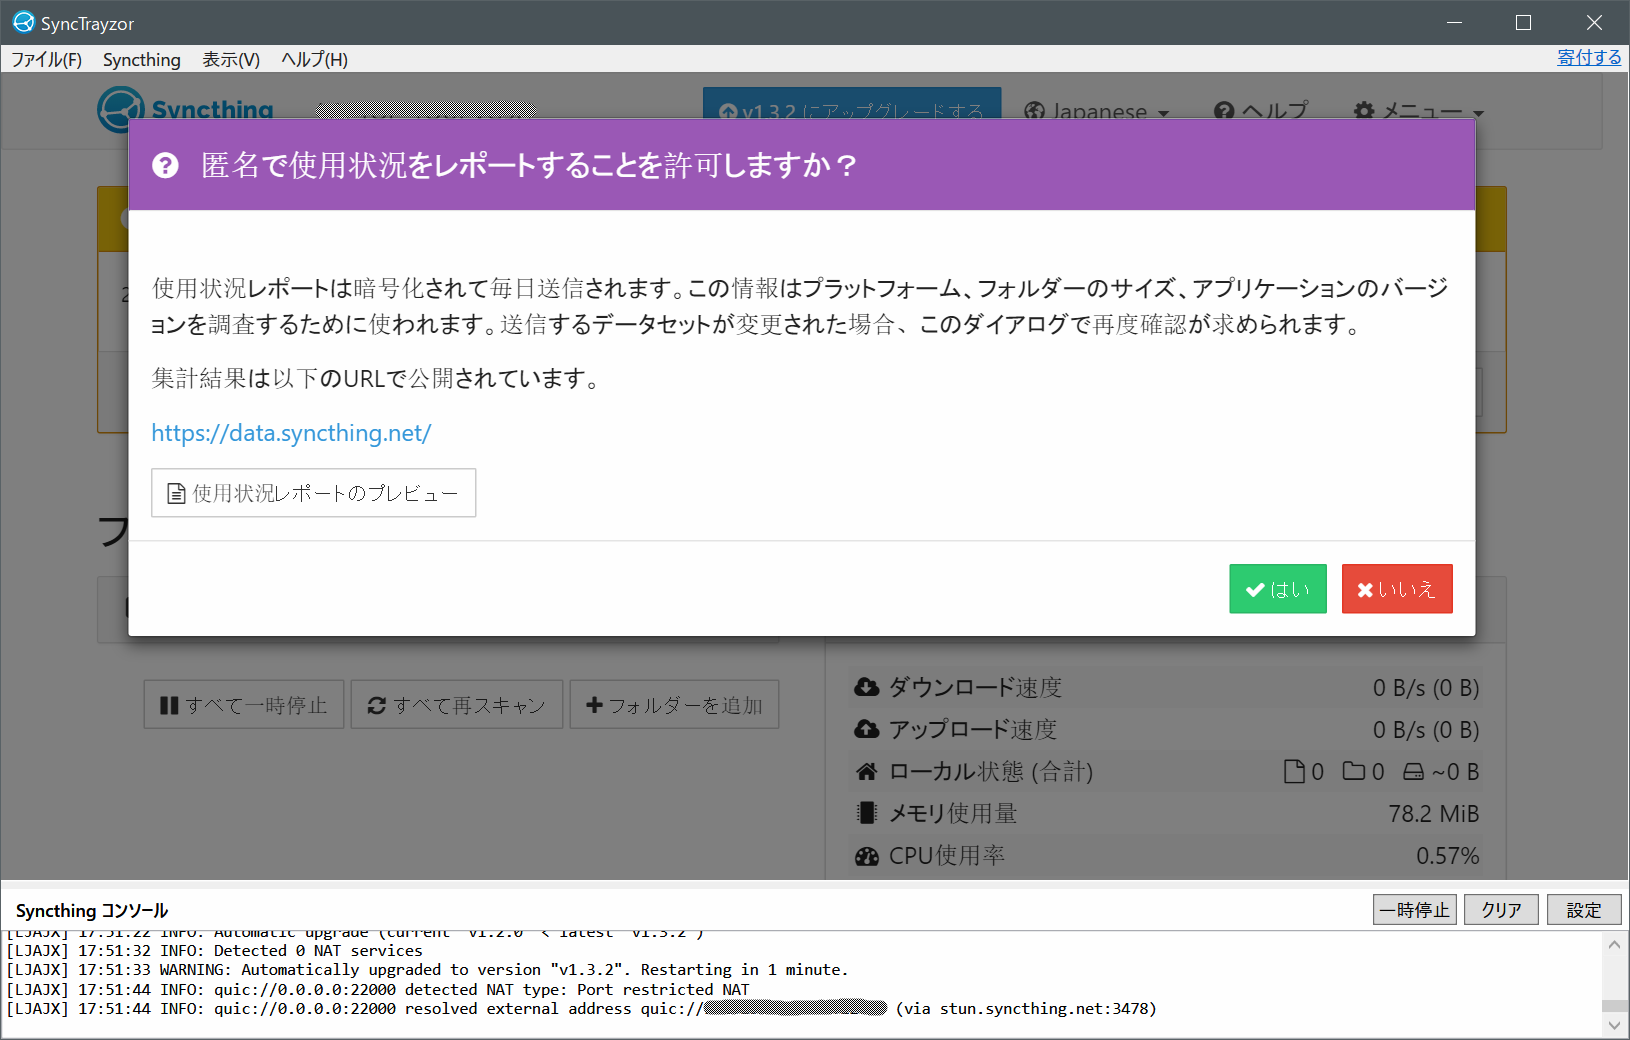The image size is (1630, 1040).
Task: Click the question mark icon in the dialog title
Action: 165,164
